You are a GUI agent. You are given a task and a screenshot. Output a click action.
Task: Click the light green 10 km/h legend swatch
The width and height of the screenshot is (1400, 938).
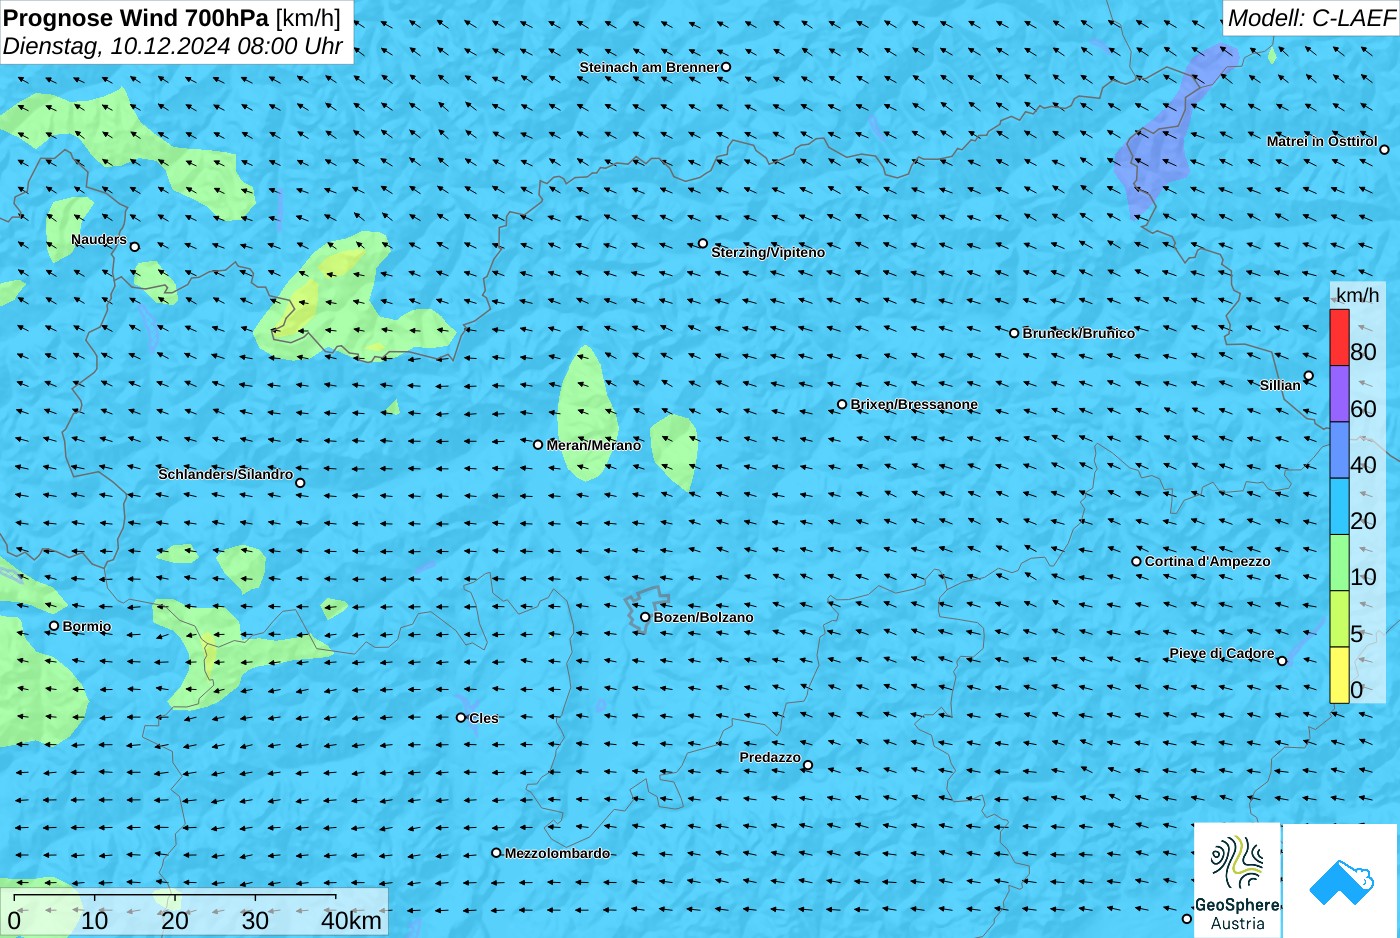[1339, 563]
